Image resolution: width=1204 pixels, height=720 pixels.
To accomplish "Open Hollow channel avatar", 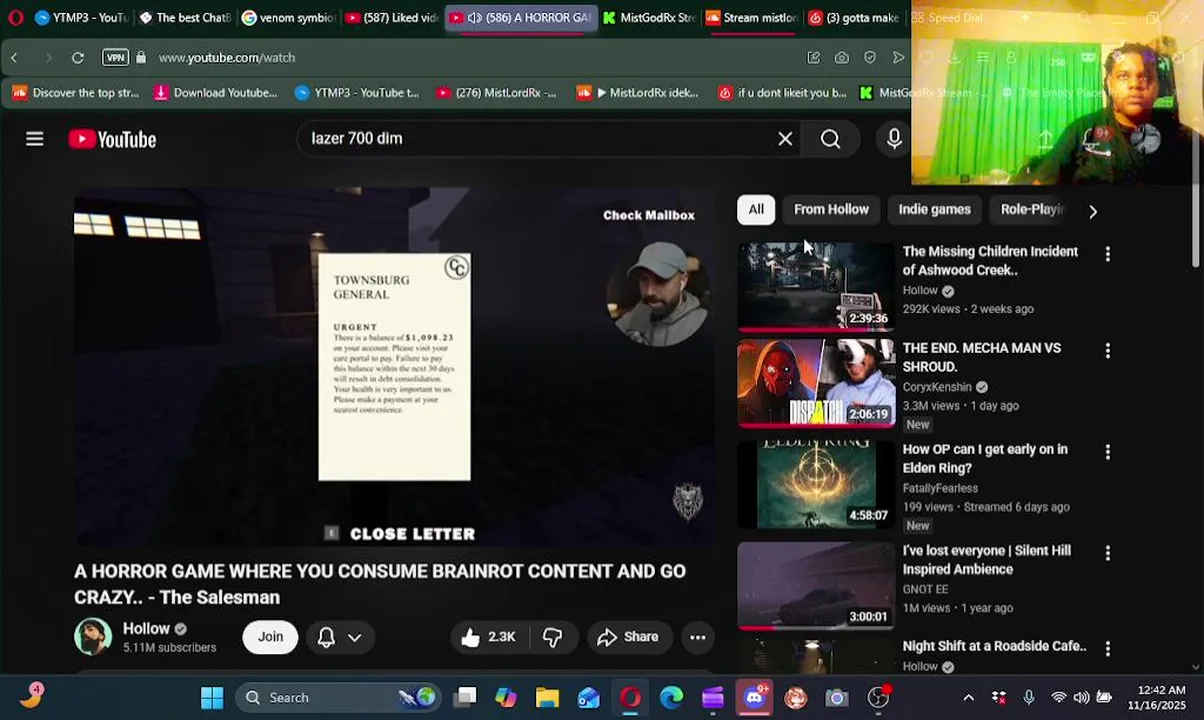I will [93, 637].
